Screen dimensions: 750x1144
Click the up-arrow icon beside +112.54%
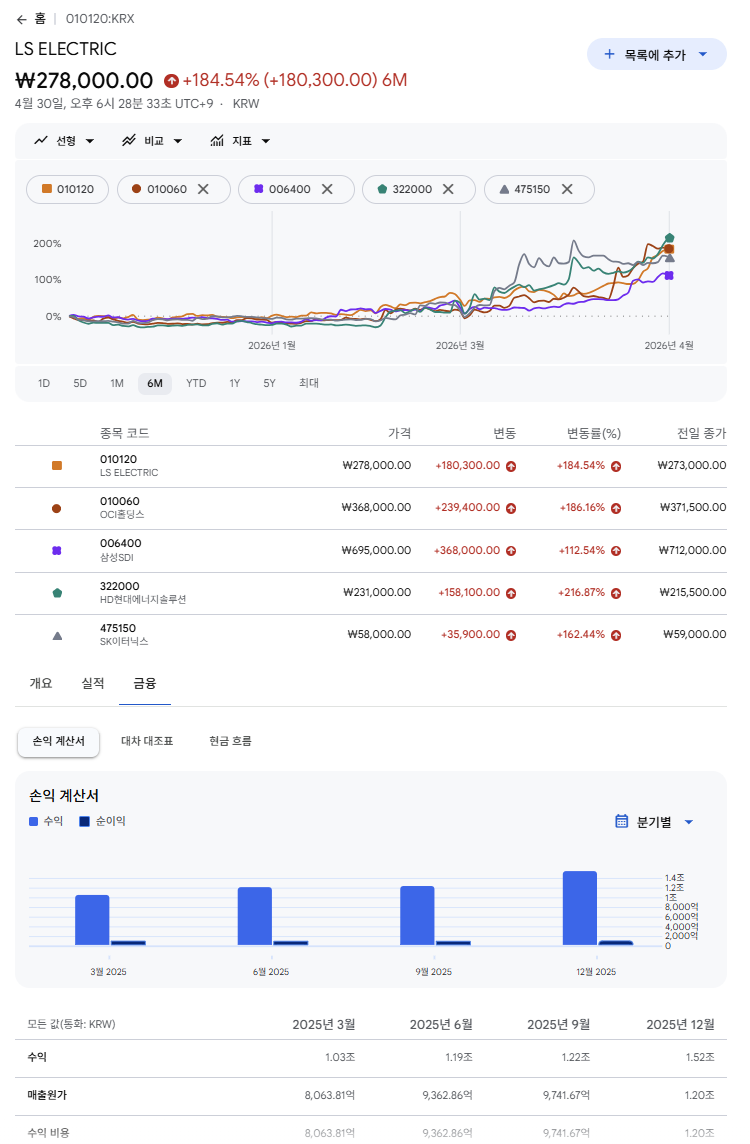click(x=616, y=551)
